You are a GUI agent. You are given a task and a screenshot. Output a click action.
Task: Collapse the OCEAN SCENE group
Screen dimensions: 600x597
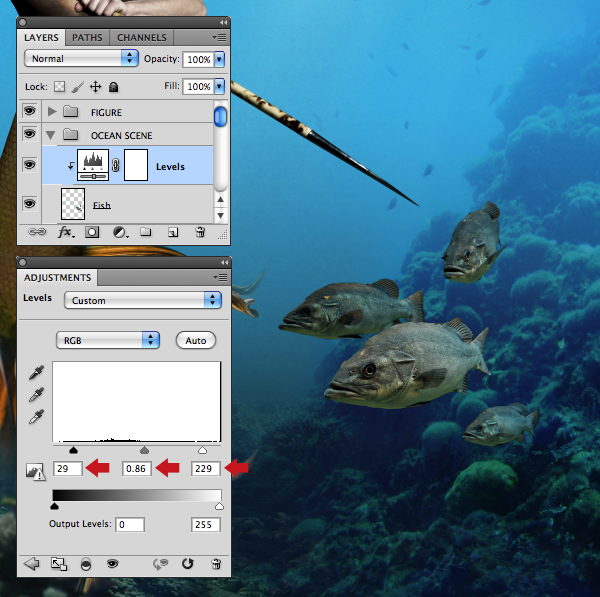click(x=51, y=135)
